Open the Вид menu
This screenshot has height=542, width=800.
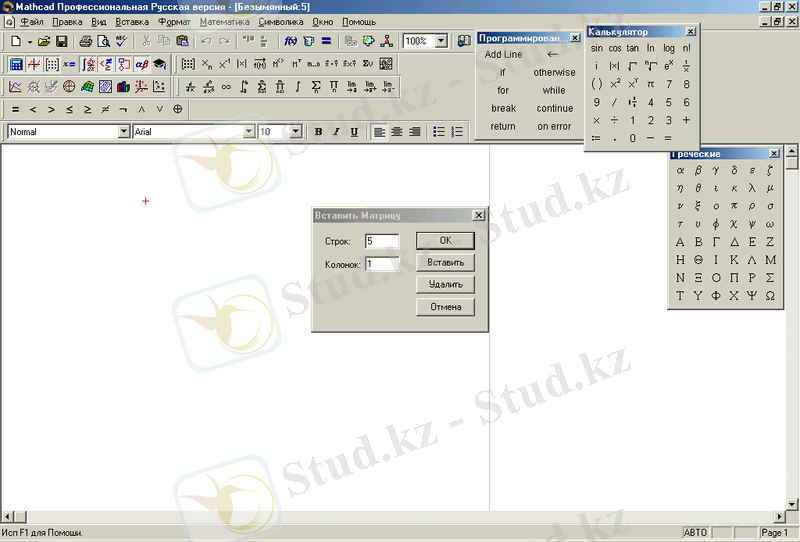[98, 22]
